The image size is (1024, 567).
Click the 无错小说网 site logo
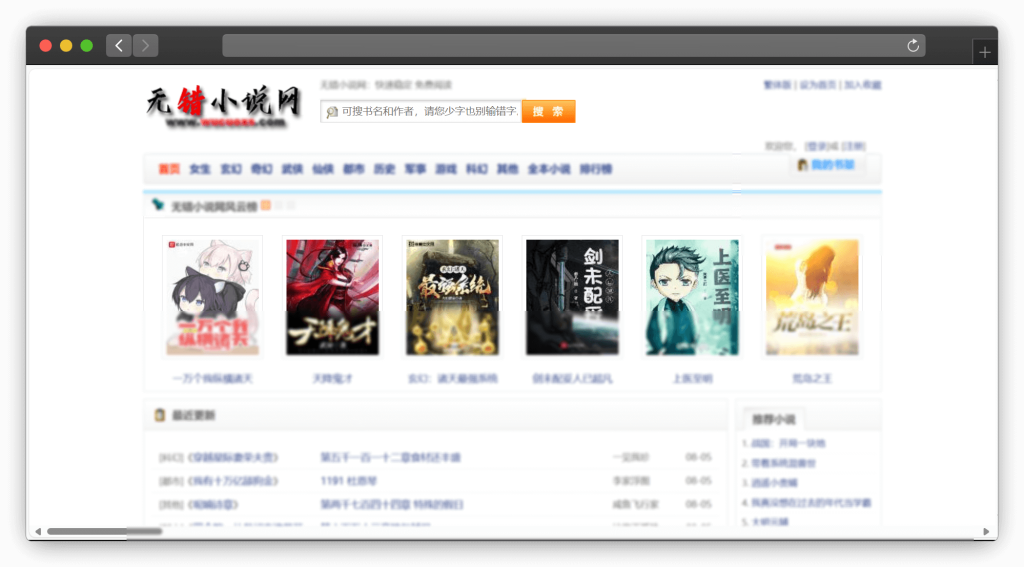pos(224,106)
